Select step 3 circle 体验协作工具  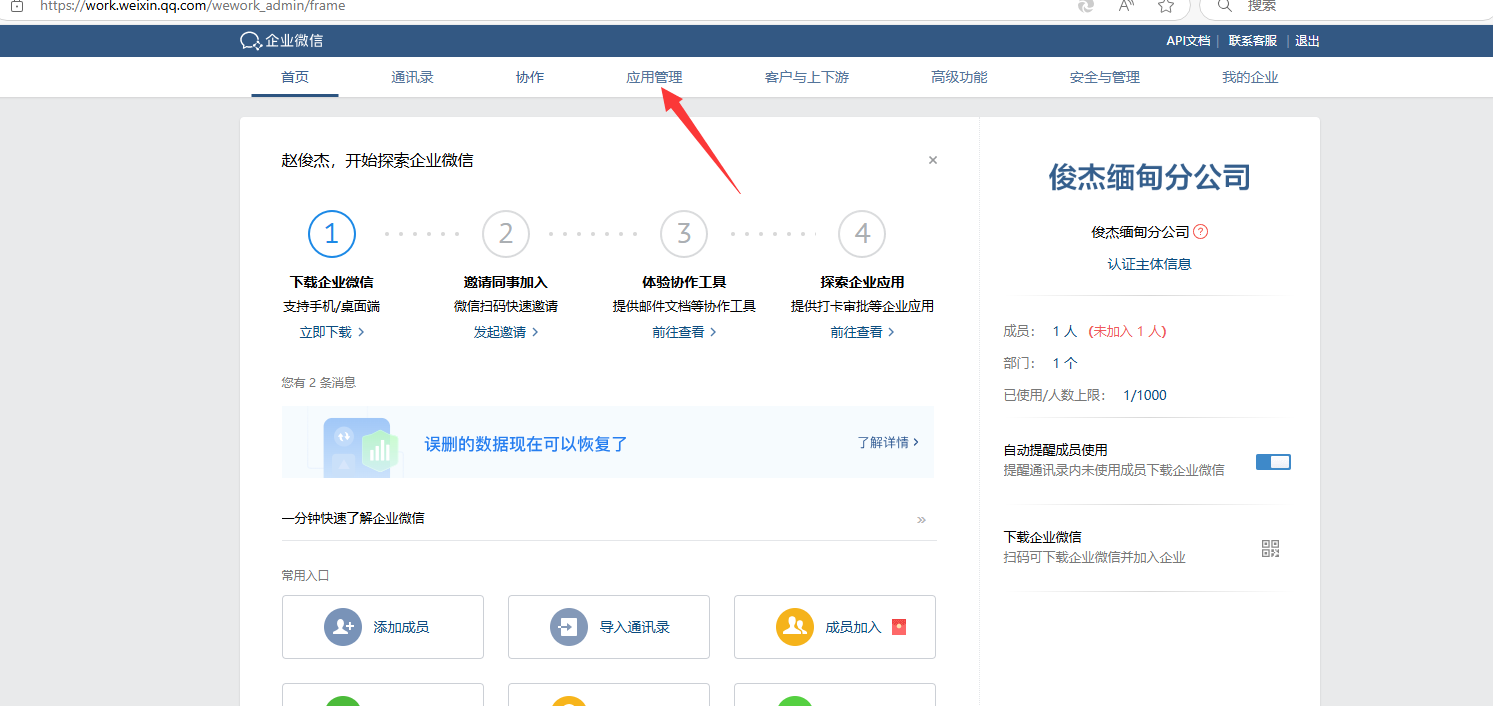[684, 234]
